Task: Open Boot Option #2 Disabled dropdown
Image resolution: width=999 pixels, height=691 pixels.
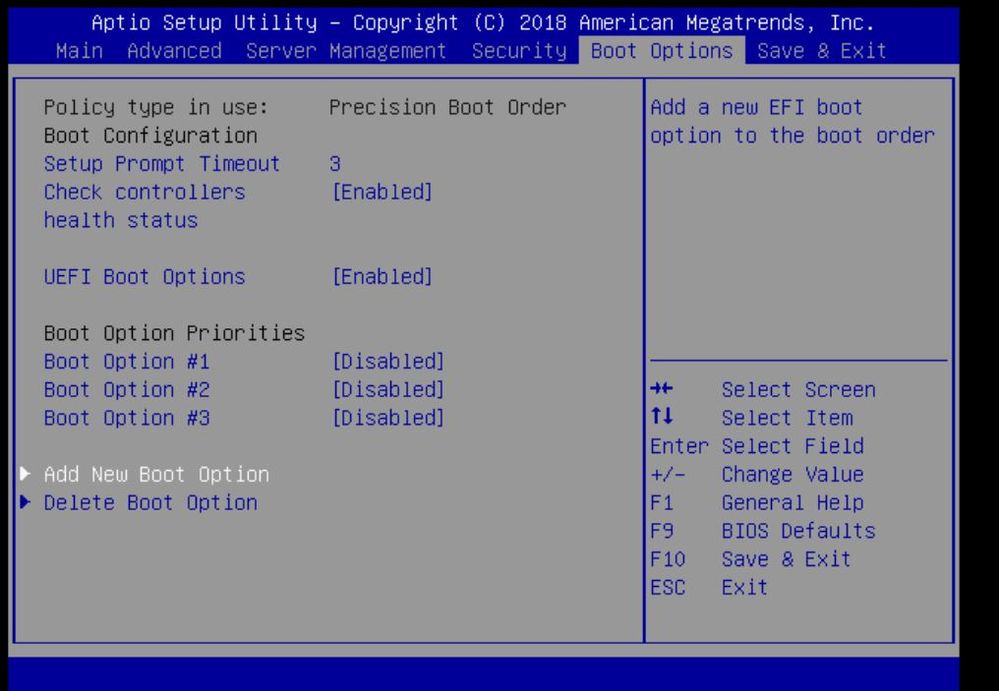Action: (388, 389)
